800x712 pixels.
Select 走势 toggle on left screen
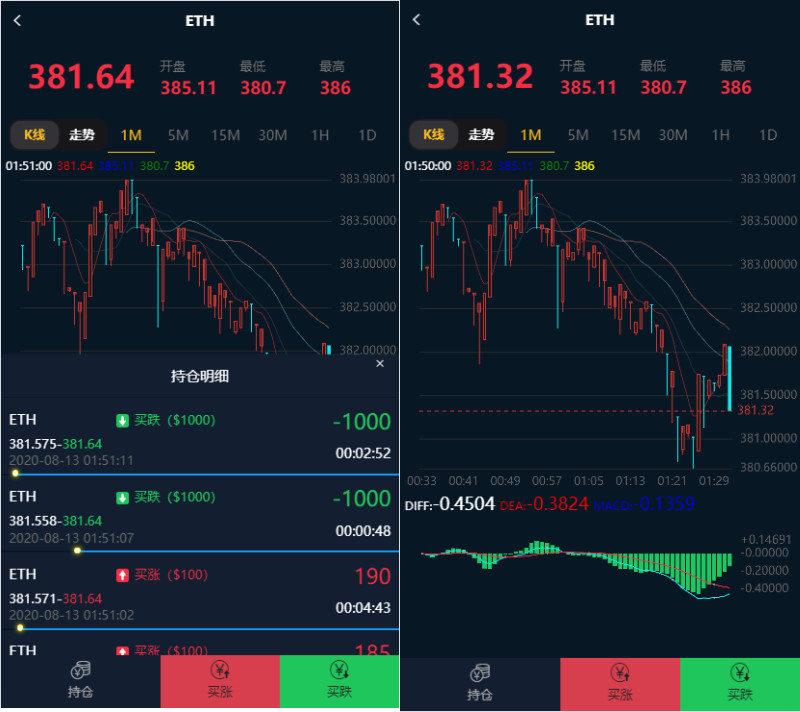pos(82,135)
